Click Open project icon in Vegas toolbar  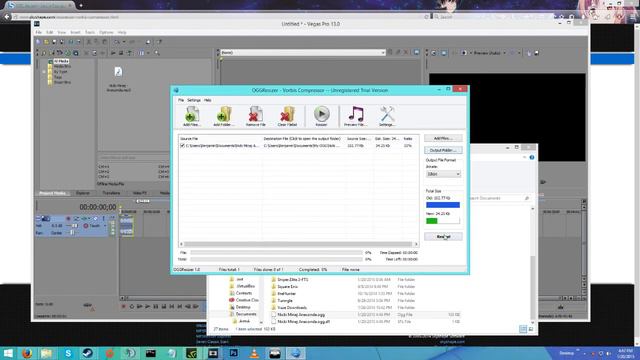(x=46, y=42)
